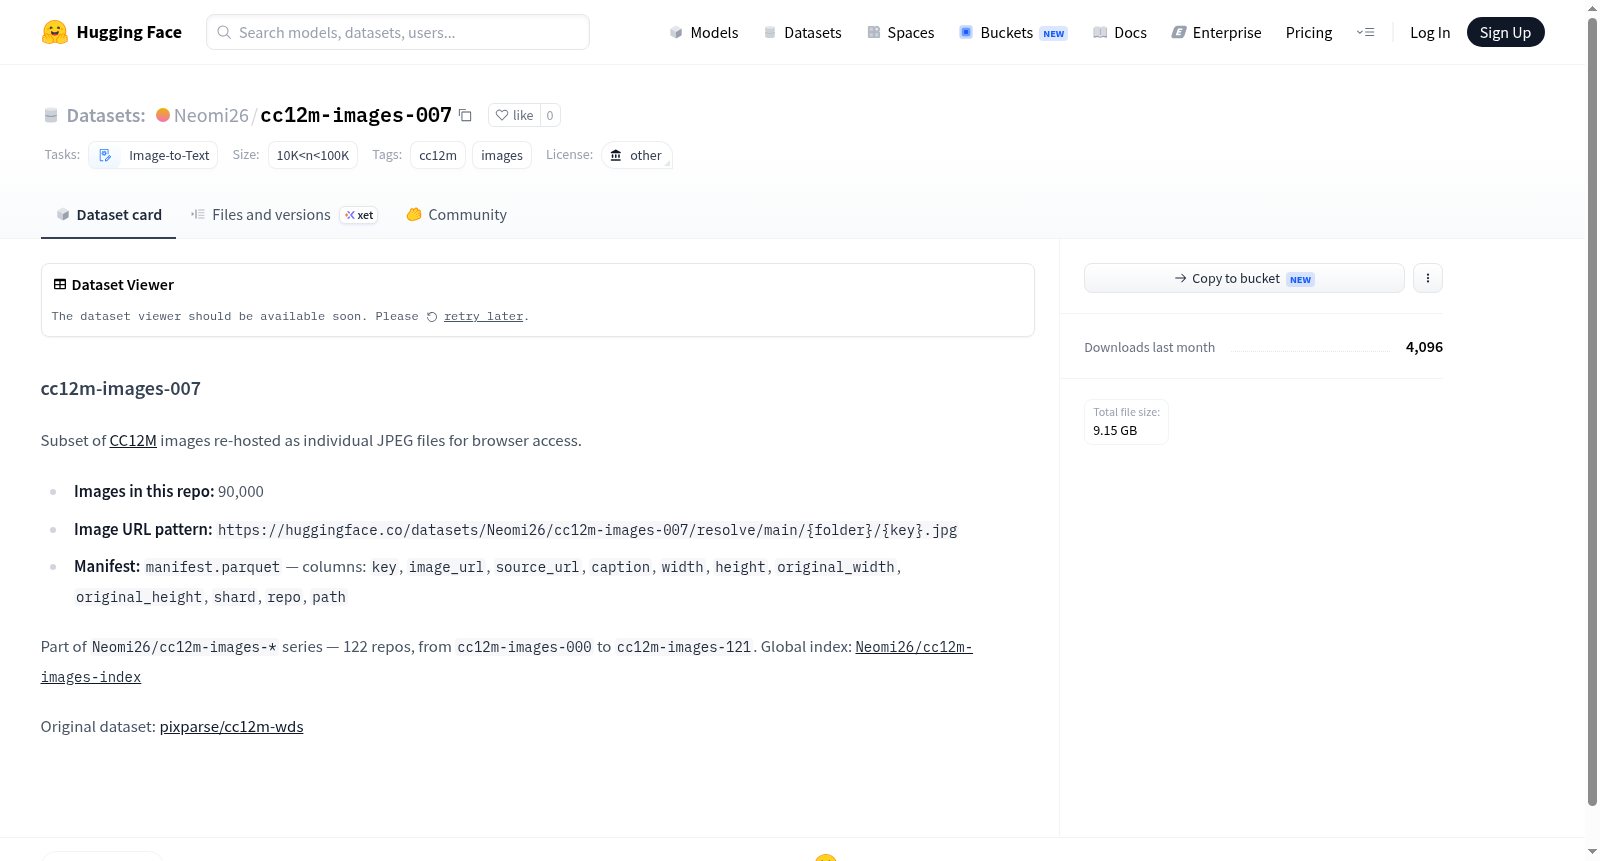Click the Sign Up button
This screenshot has width=1600, height=861.
1505,32
